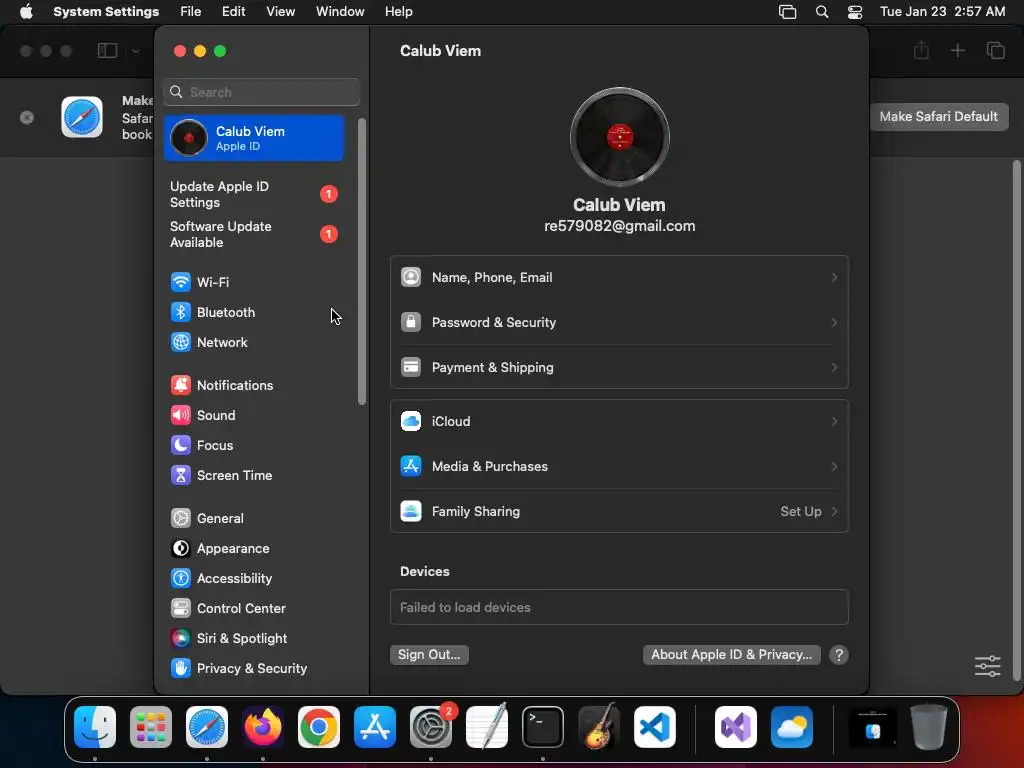Image resolution: width=1024 pixels, height=768 pixels.
Task: Open the View menu
Action: [x=280, y=12]
